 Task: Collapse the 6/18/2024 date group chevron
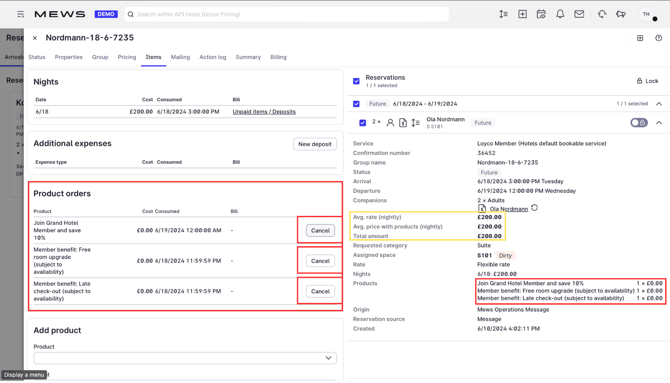[659, 103]
